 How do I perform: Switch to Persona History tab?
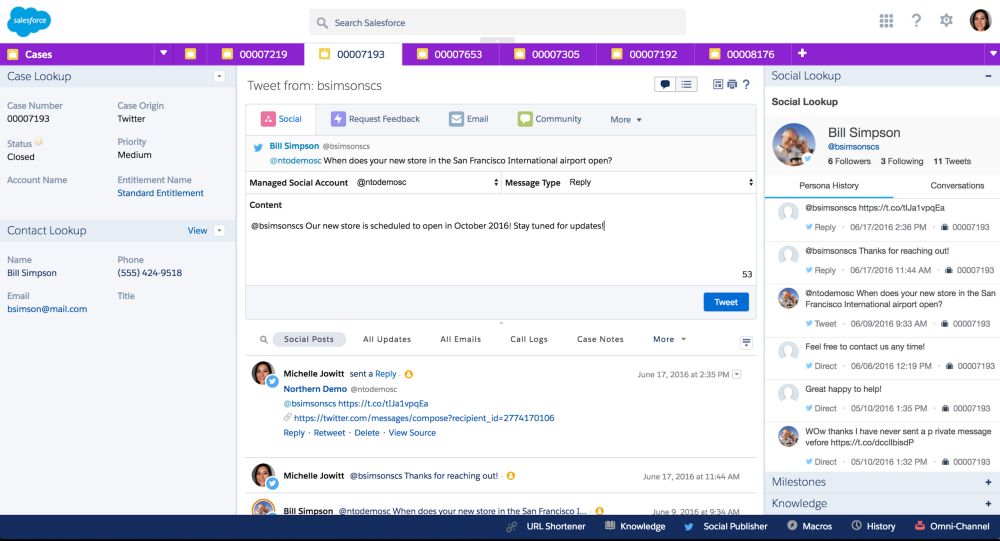coord(828,186)
